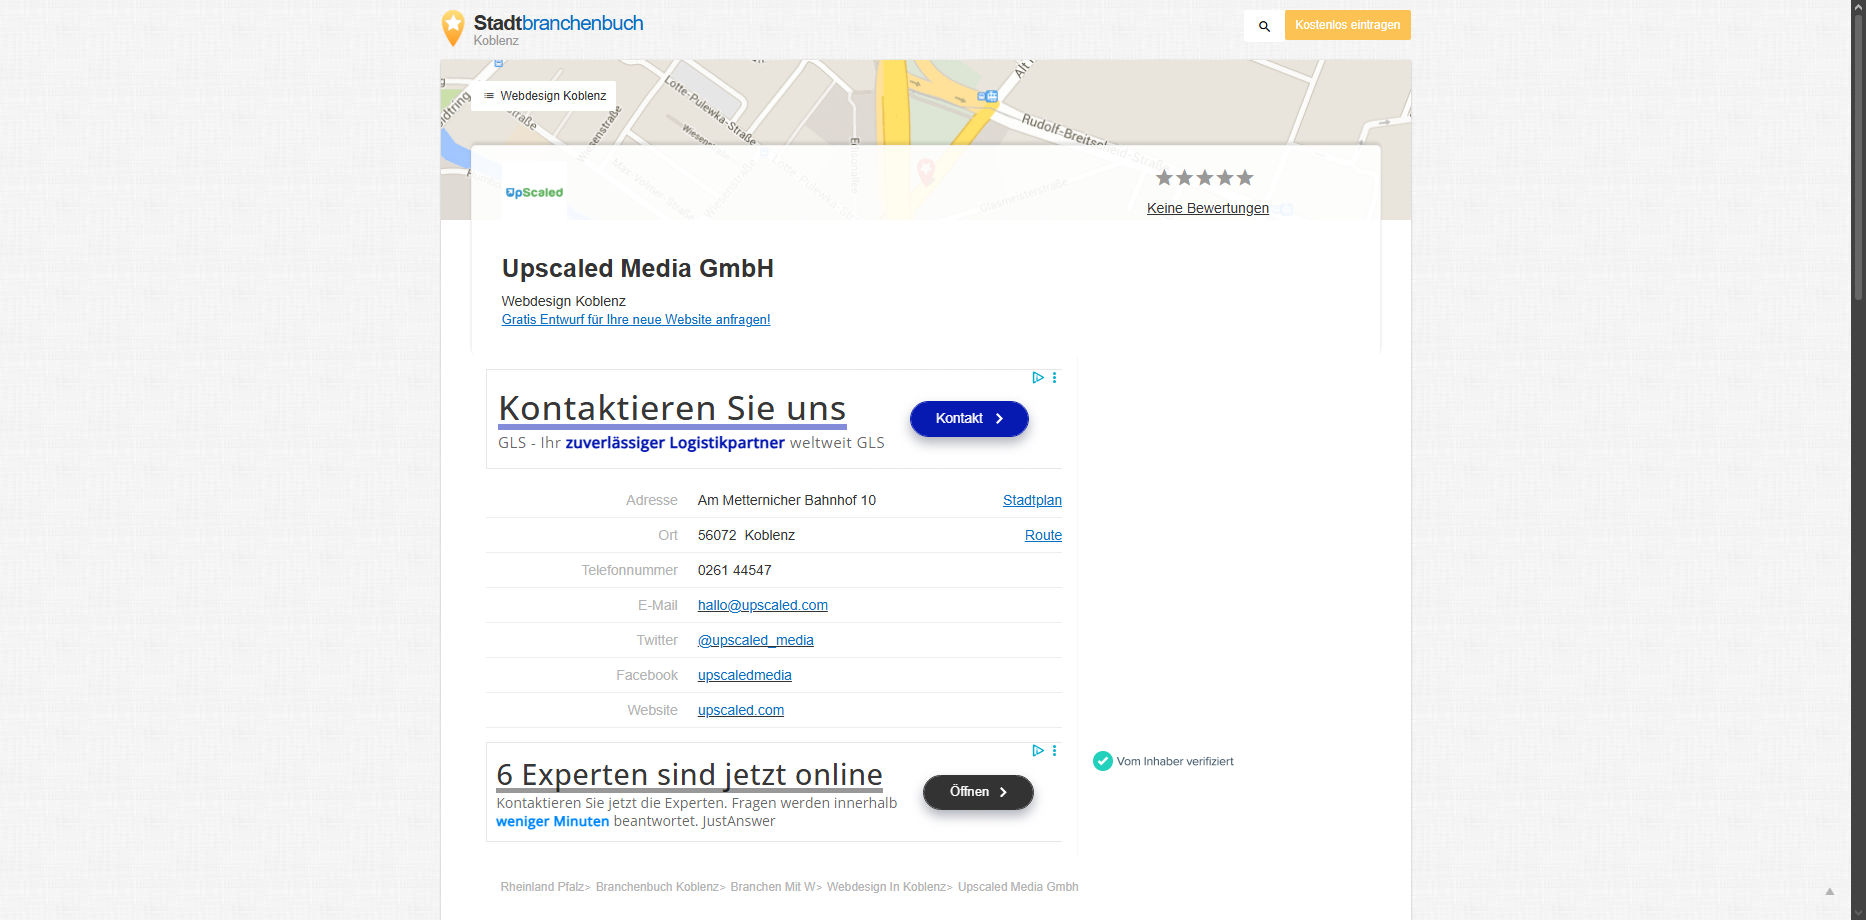Screen dimensions: 1866x920
Task: Click the green verified checkmark icon
Action: (1103, 761)
